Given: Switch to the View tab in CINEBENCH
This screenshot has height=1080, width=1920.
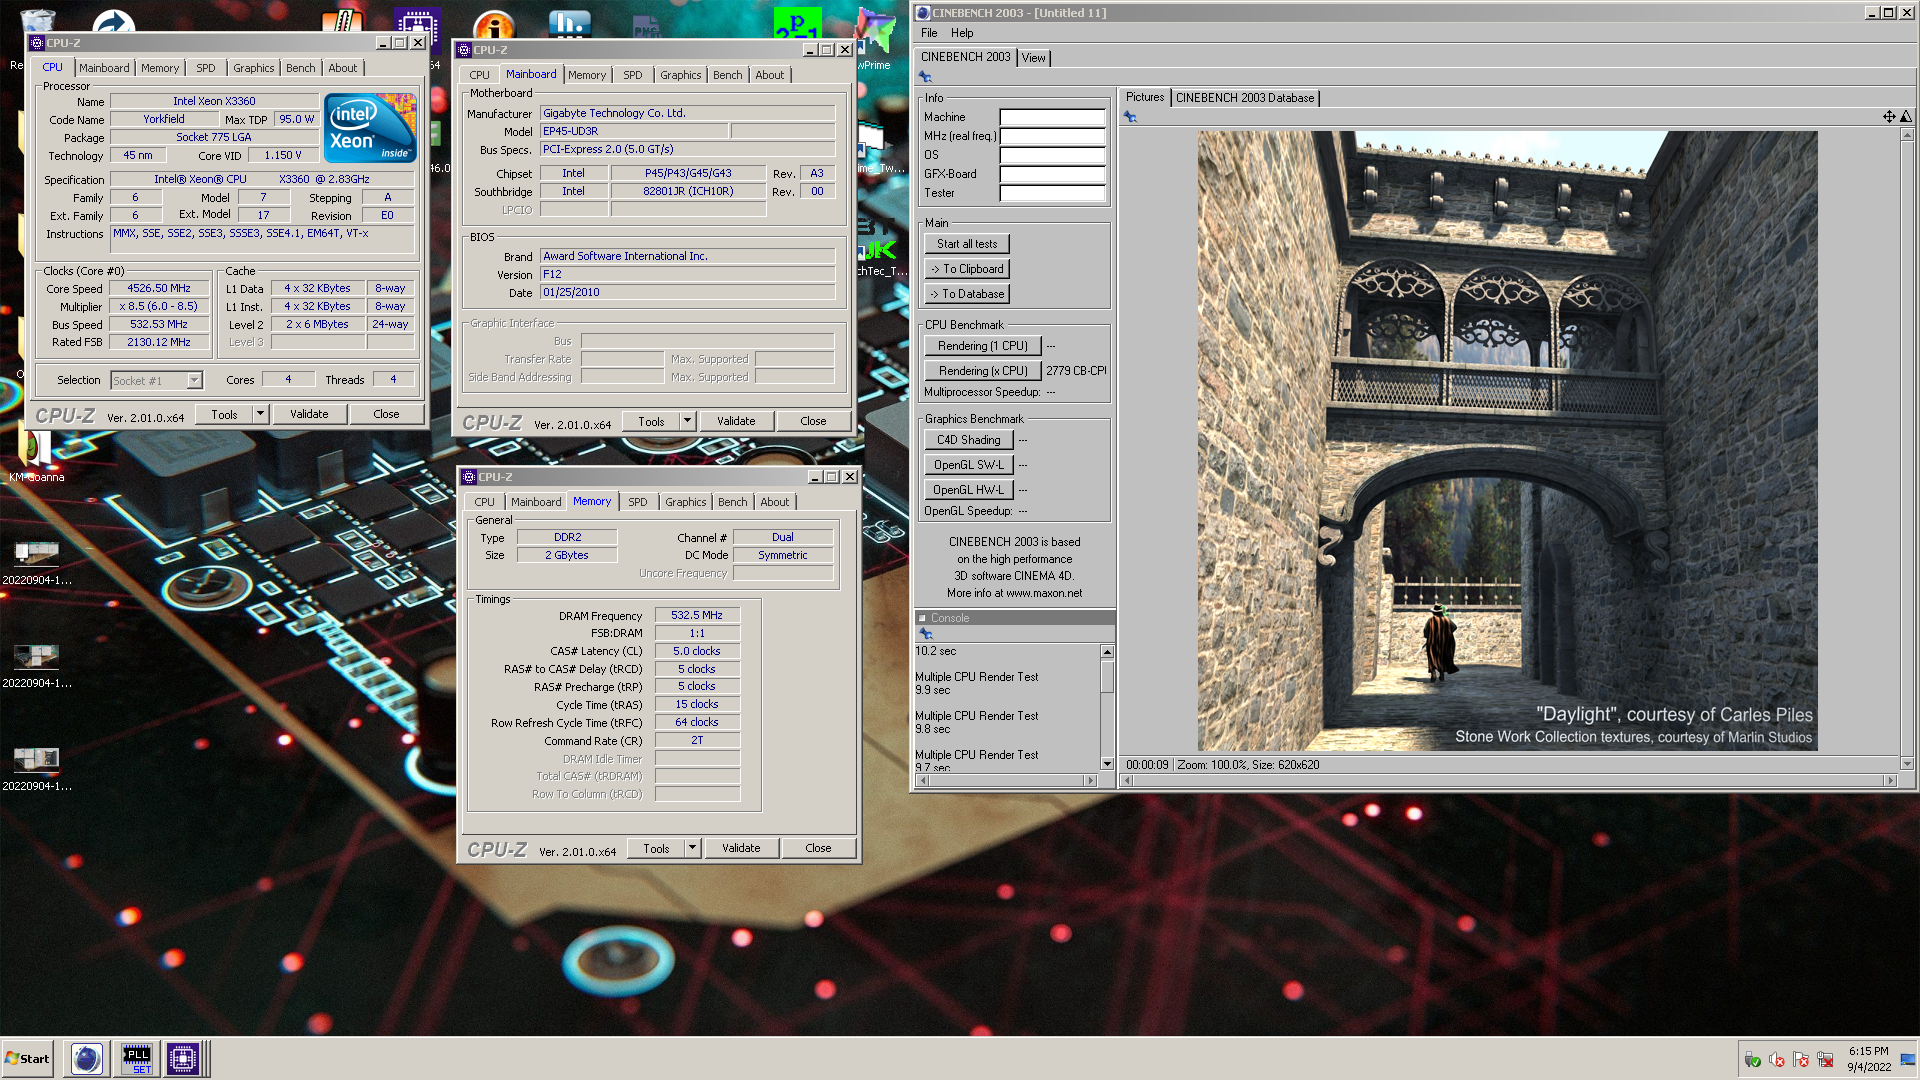Looking at the screenshot, I should pyautogui.click(x=1033, y=58).
